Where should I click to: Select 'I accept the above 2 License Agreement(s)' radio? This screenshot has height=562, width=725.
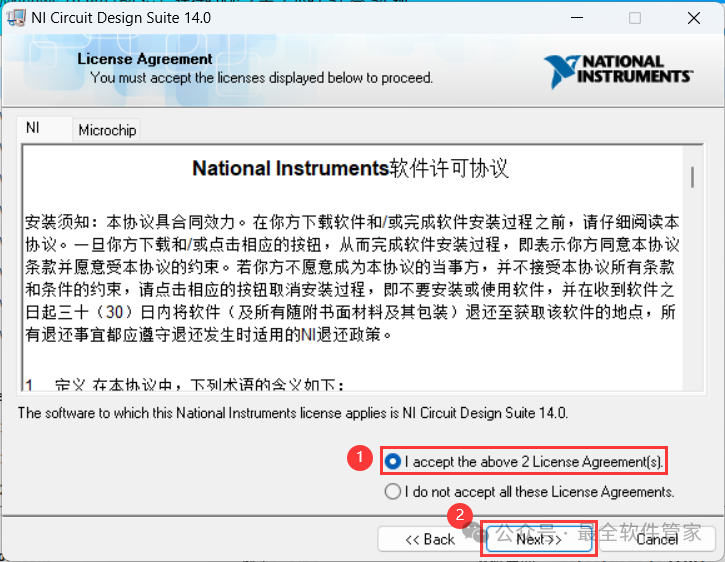coord(392,461)
